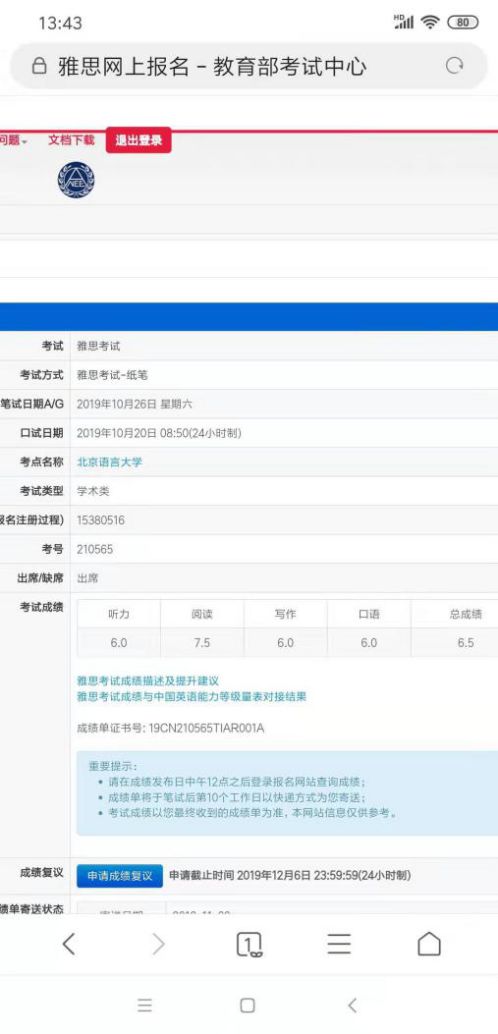
Task: Open the browser tabs switcher icon
Action: [249, 944]
